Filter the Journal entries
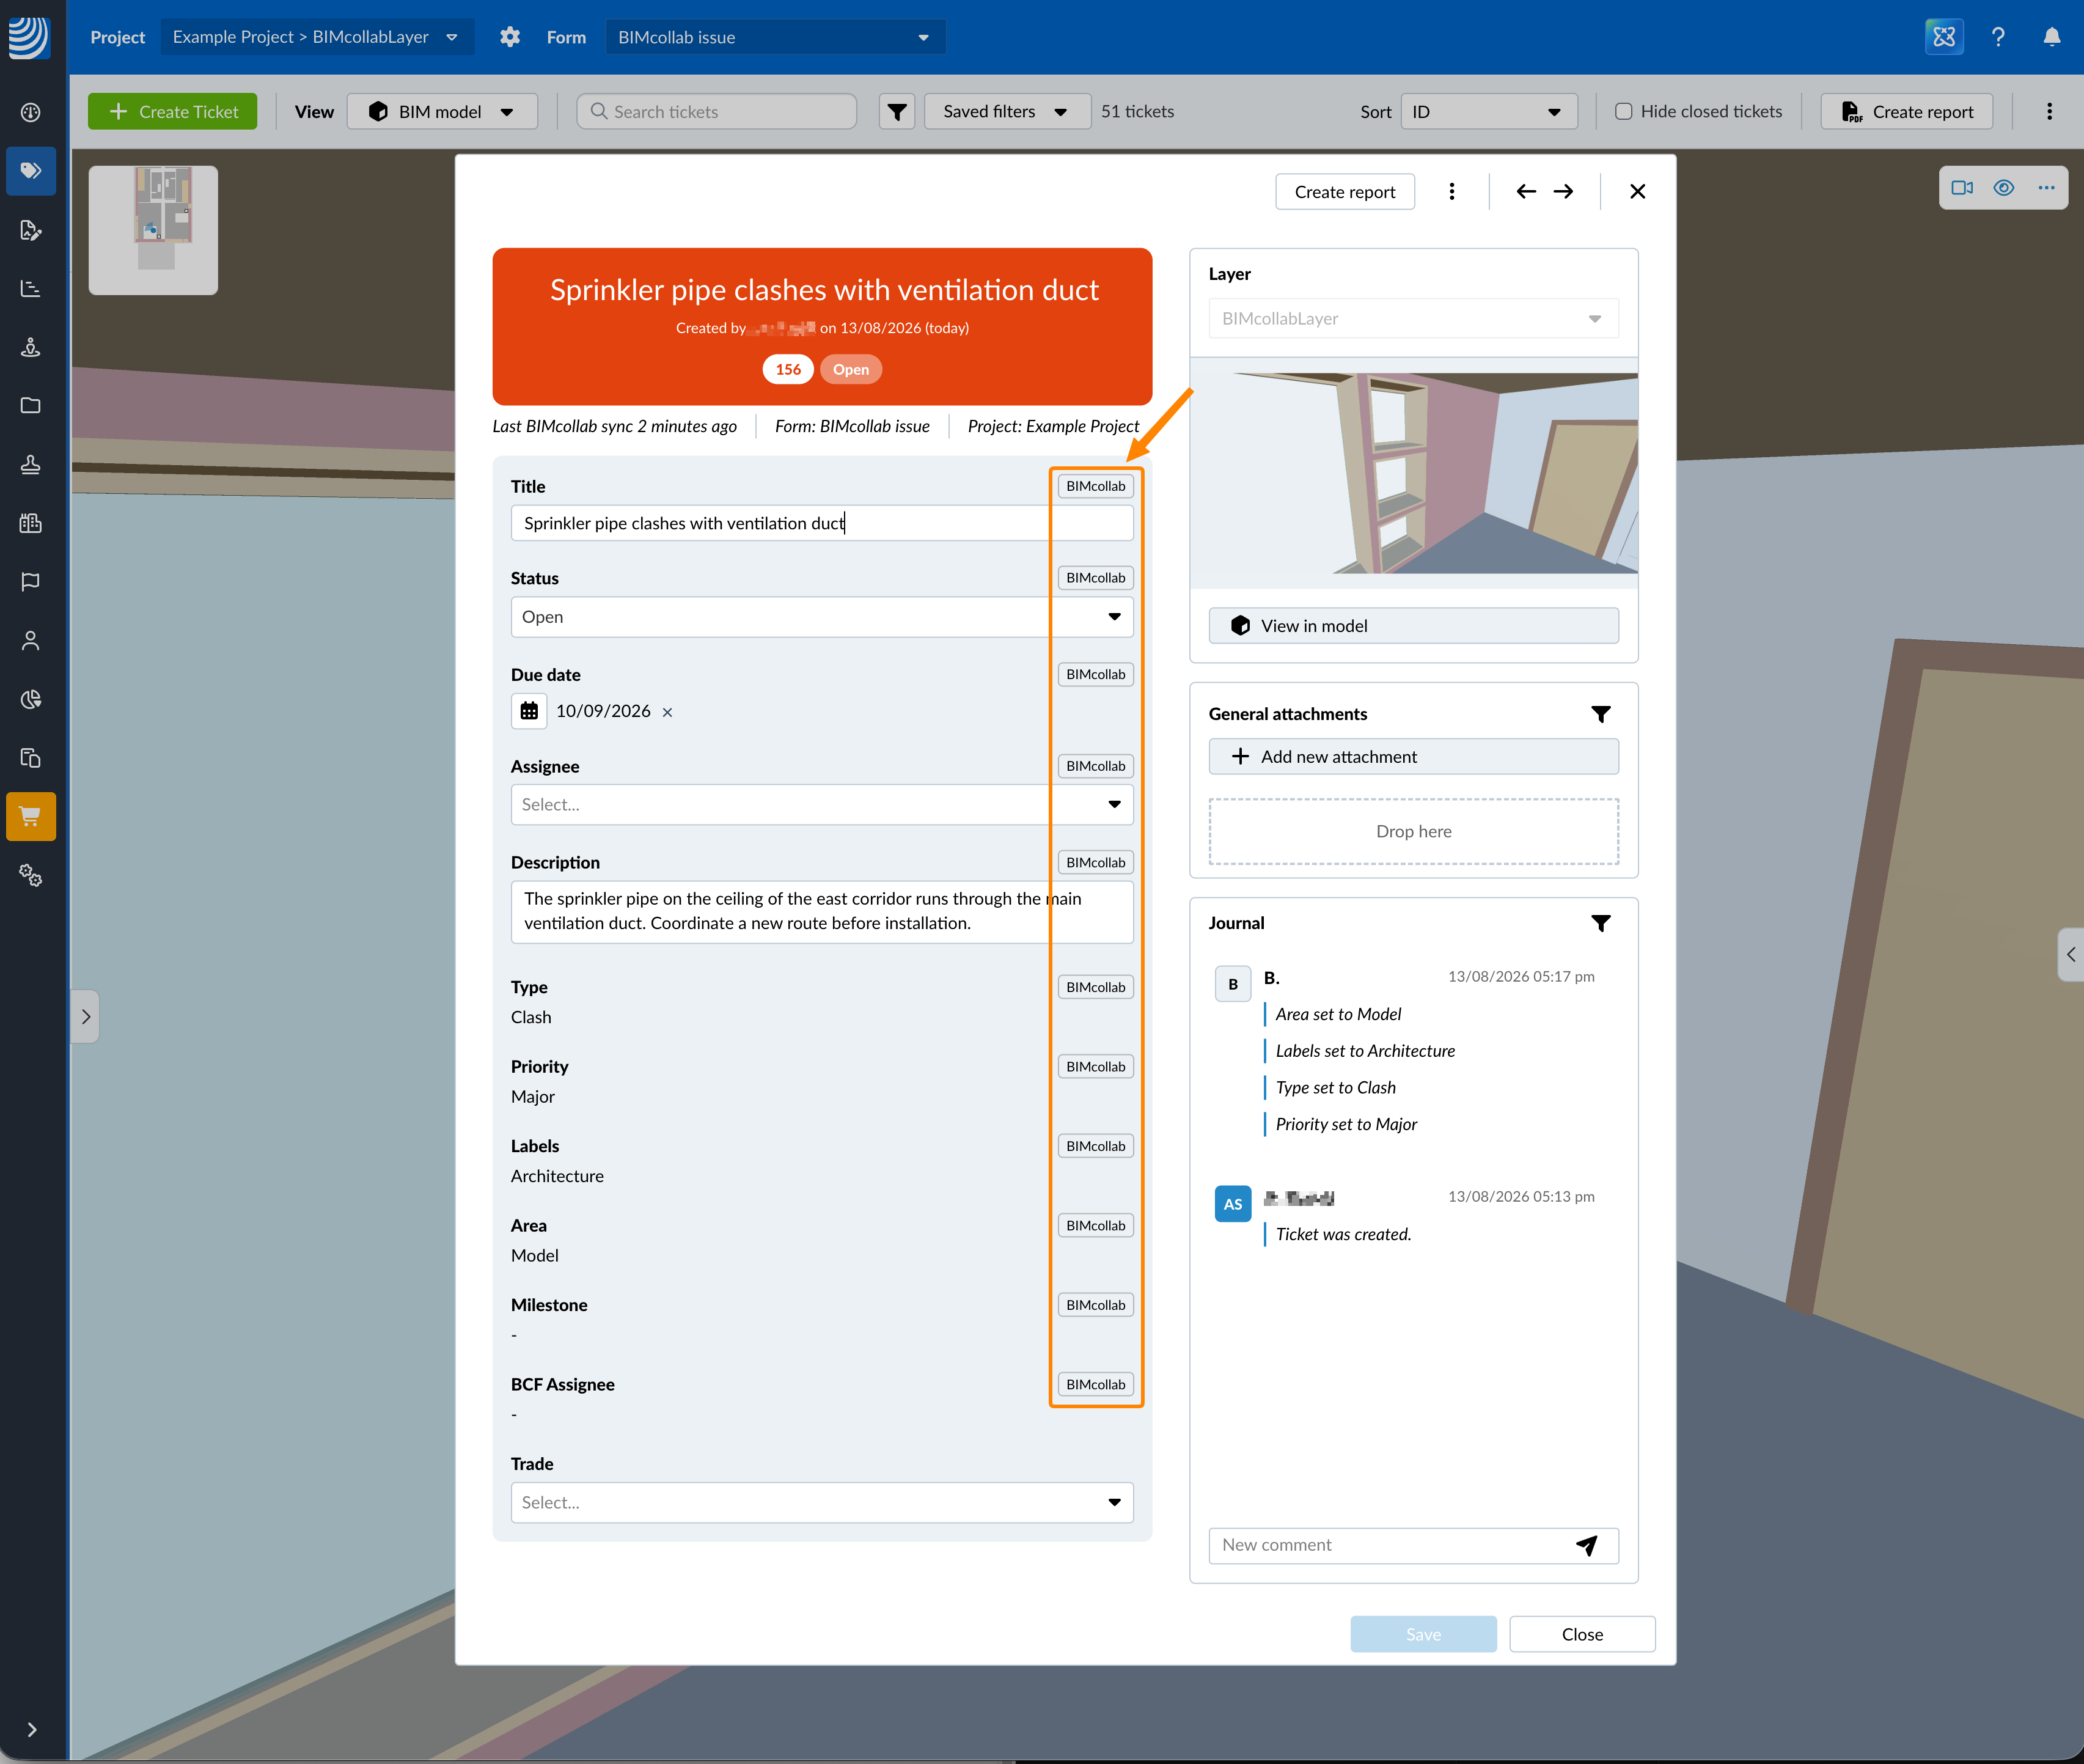2084x1764 pixels. click(1600, 923)
